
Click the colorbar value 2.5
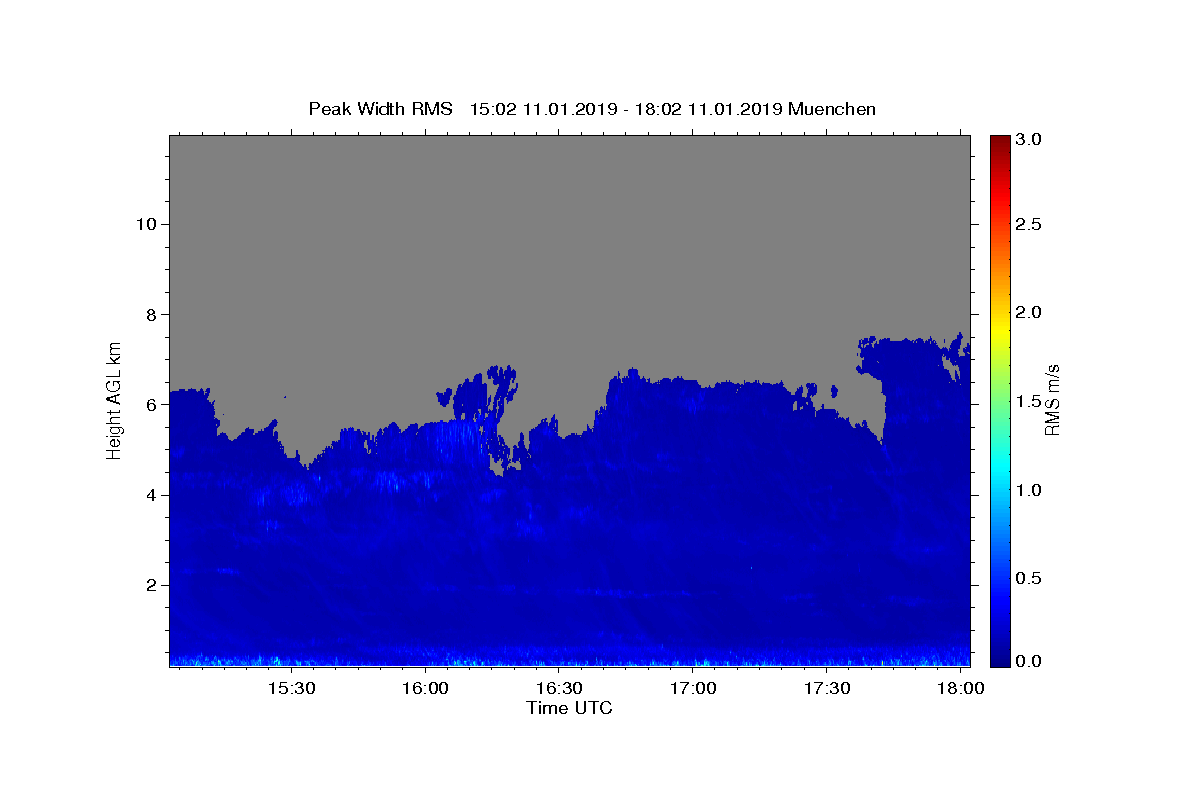coord(1030,224)
